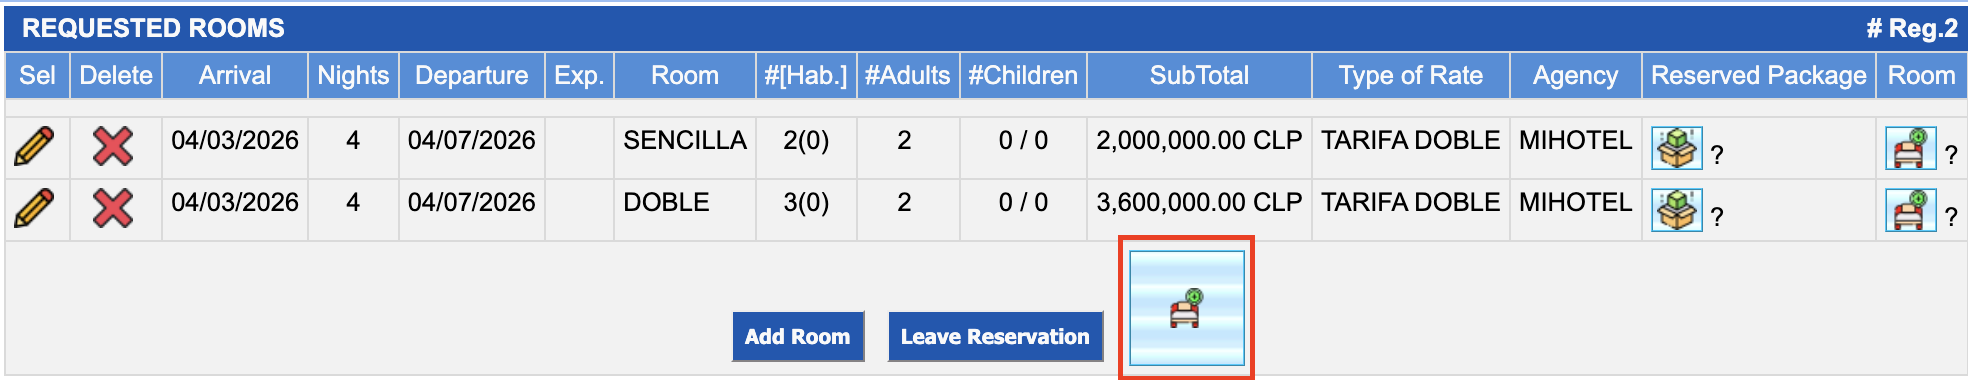Click the large highlighted bed icon button
This screenshot has width=1968, height=380.
[x=1187, y=308]
